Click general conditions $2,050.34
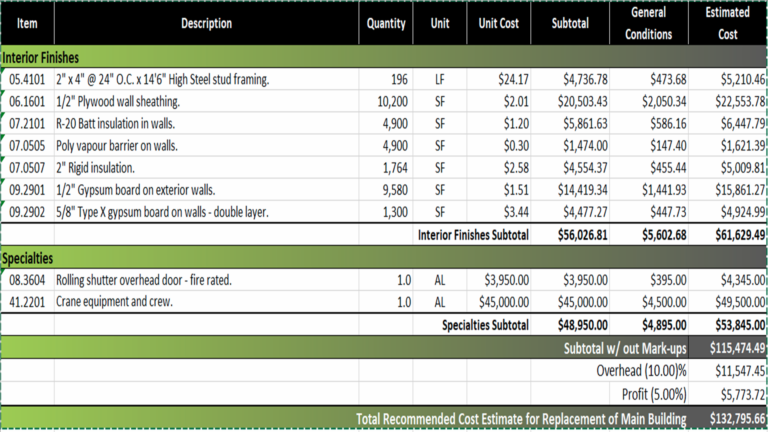 click(x=664, y=101)
